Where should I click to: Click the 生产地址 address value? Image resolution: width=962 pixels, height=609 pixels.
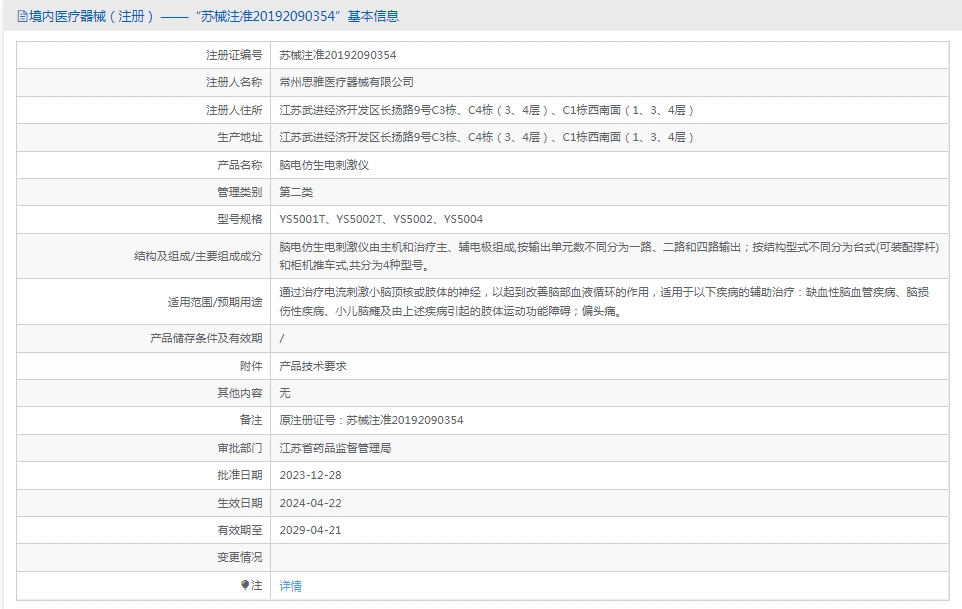click(487, 137)
